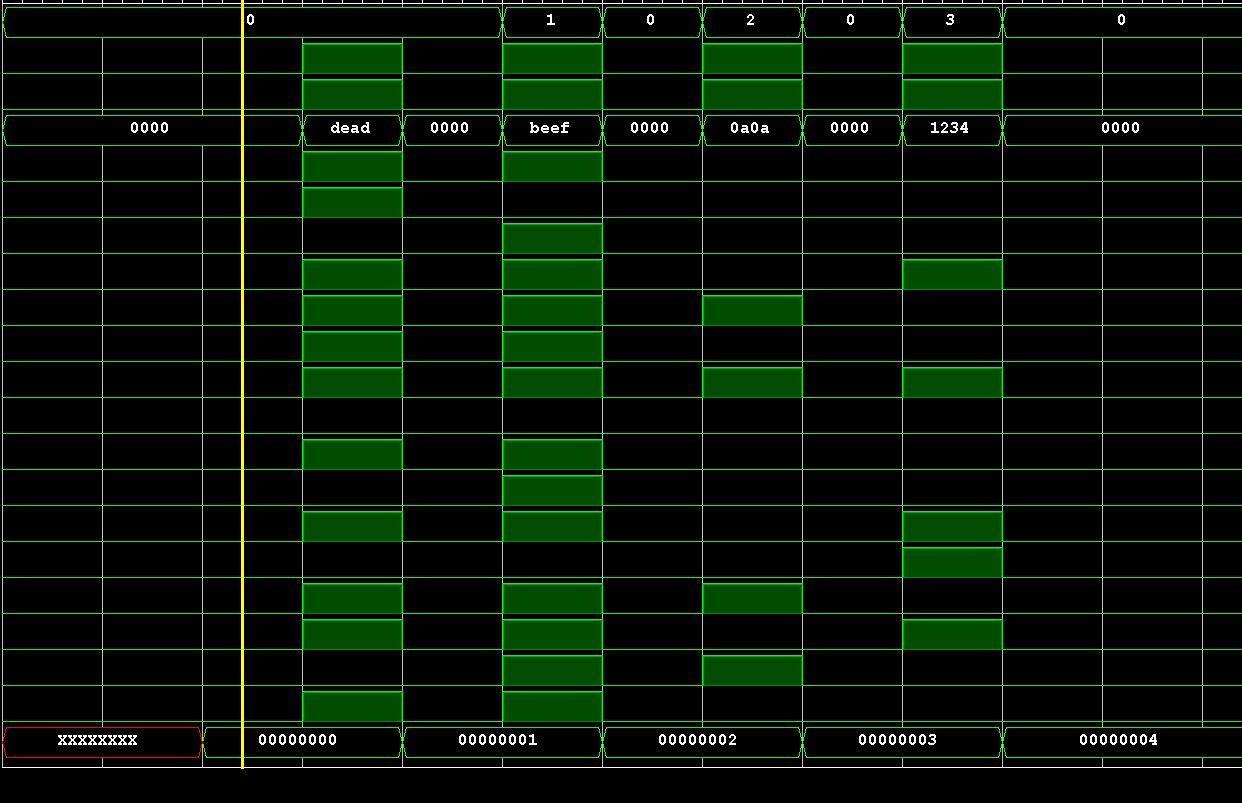Image resolution: width=1242 pixels, height=803 pixels.
Task: Click the 0000 segment following 1234
Action: [x=1121, y=129]
